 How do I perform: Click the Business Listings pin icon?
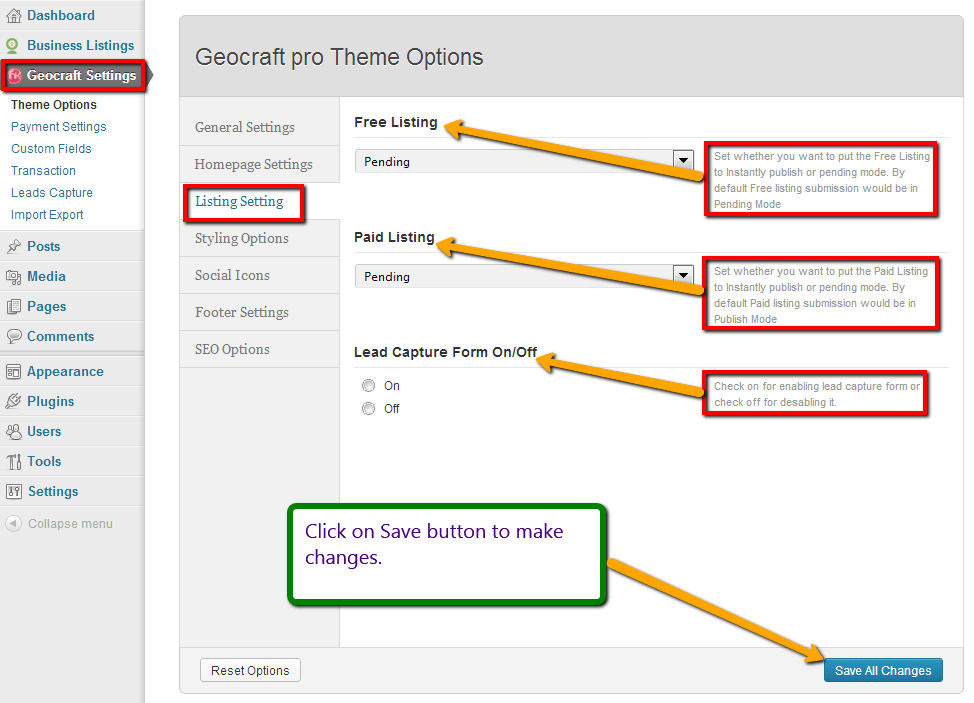click(12, 45)
